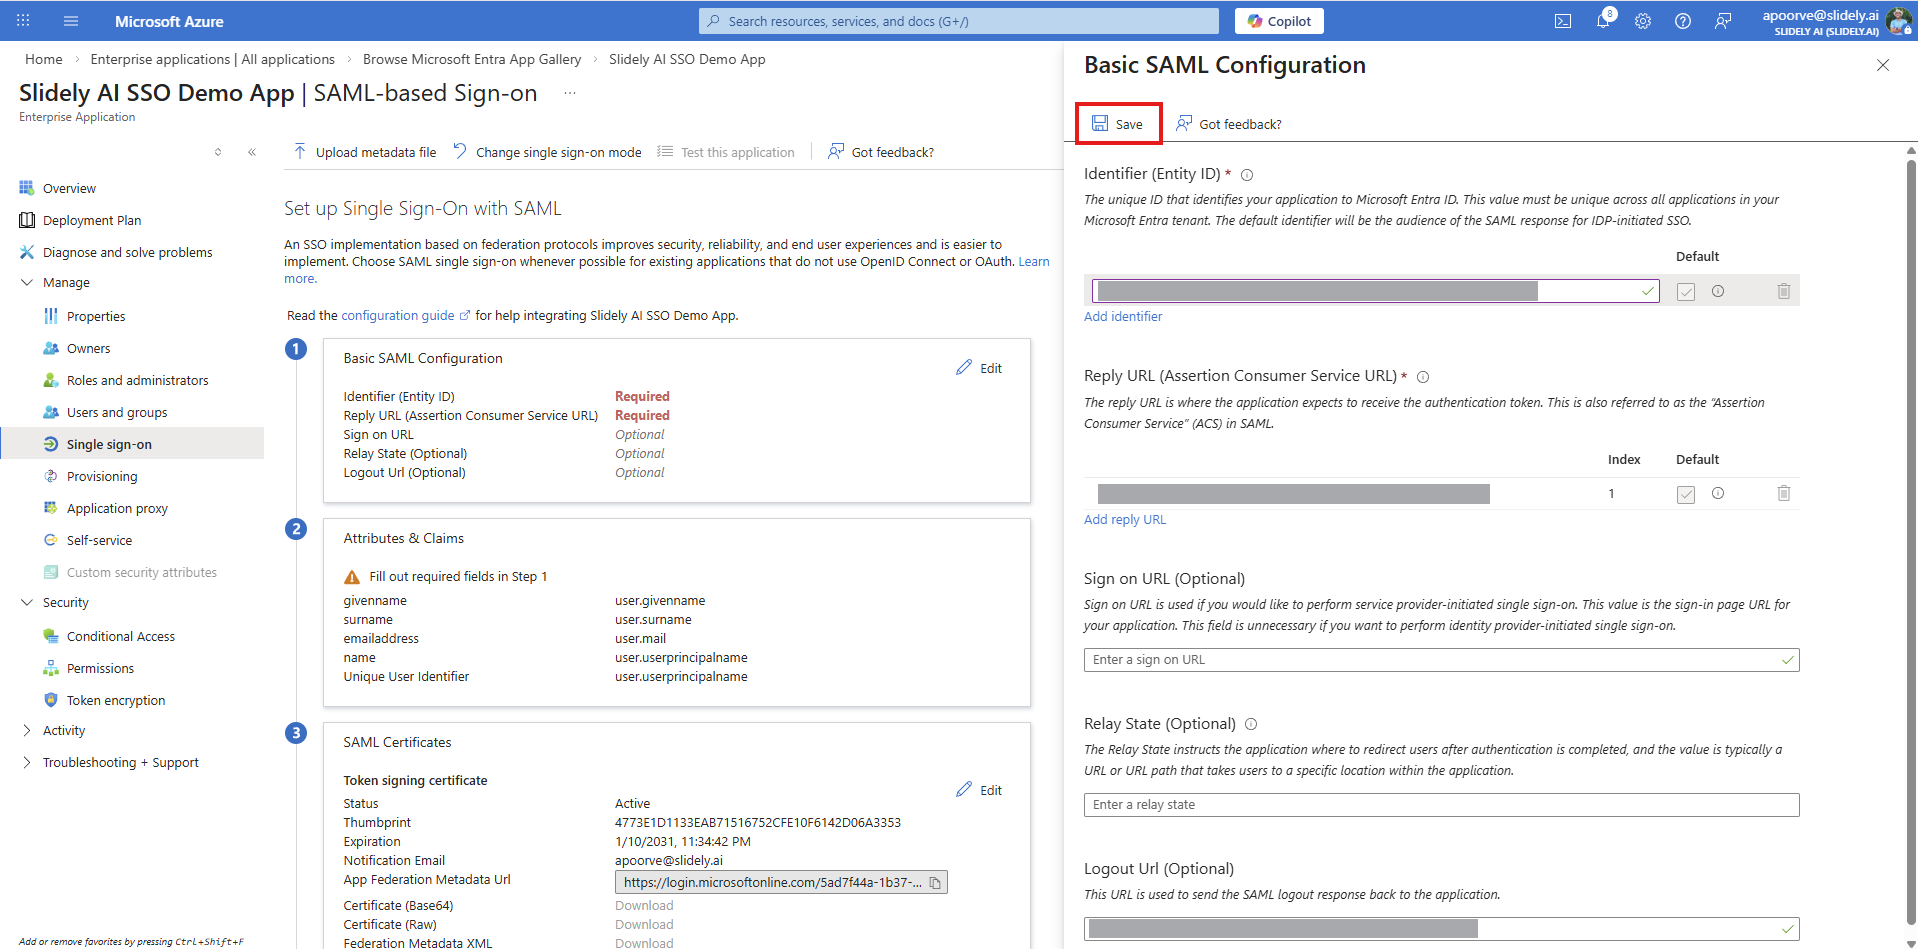The image size is (1918, 949).
Task: Open the portal hamburger menu
Action: click(x=71, y=20)
